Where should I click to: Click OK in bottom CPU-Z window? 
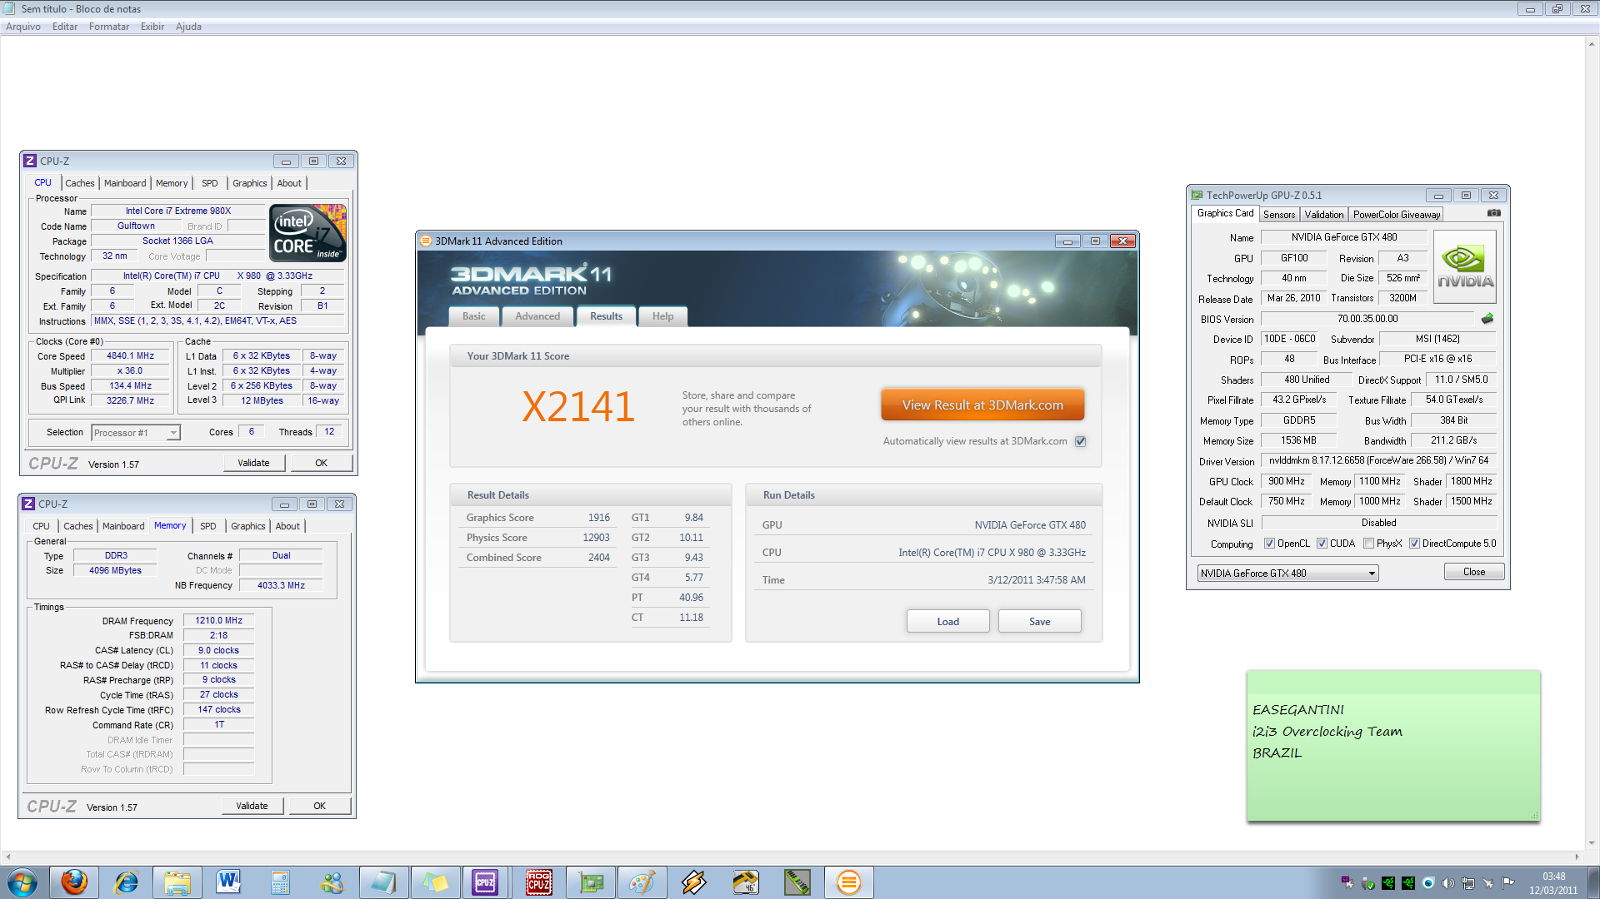tap(320, 806)
